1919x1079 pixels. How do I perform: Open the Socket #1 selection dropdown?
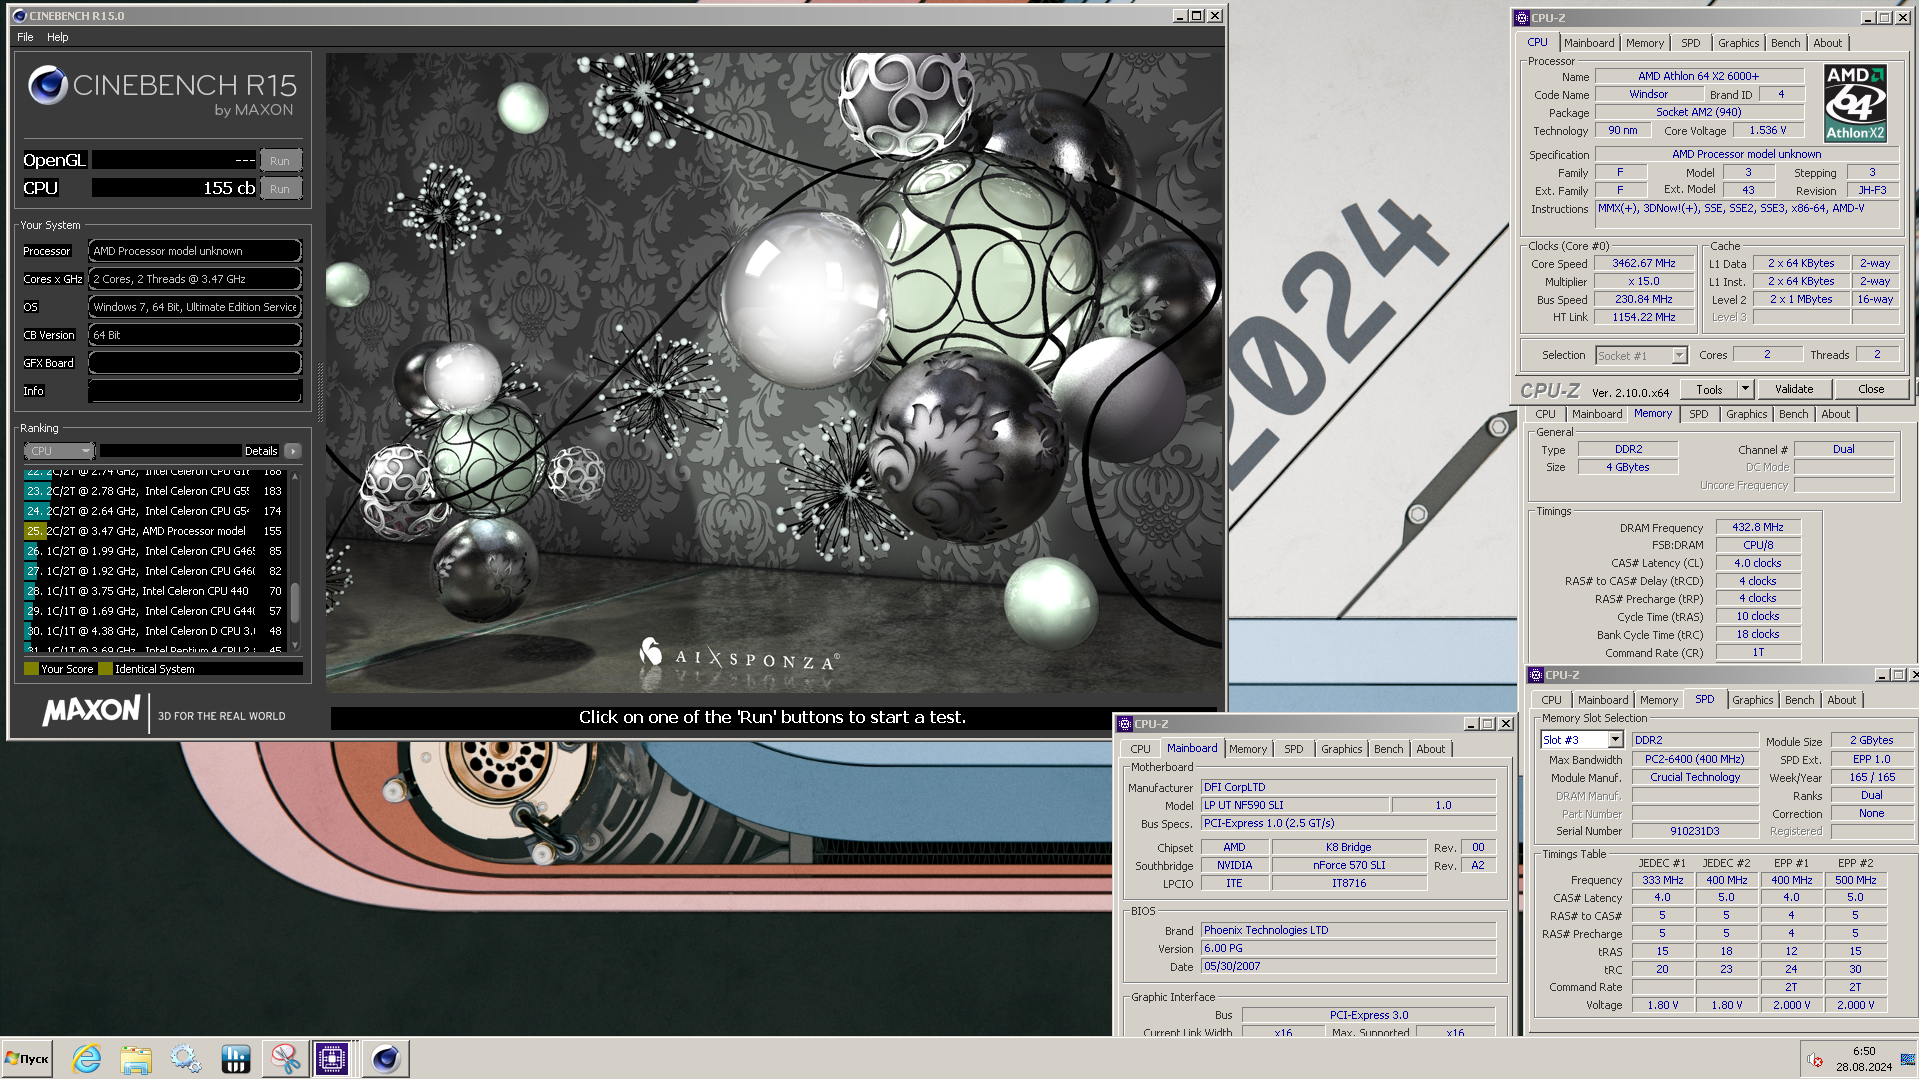click(1640, 355)
